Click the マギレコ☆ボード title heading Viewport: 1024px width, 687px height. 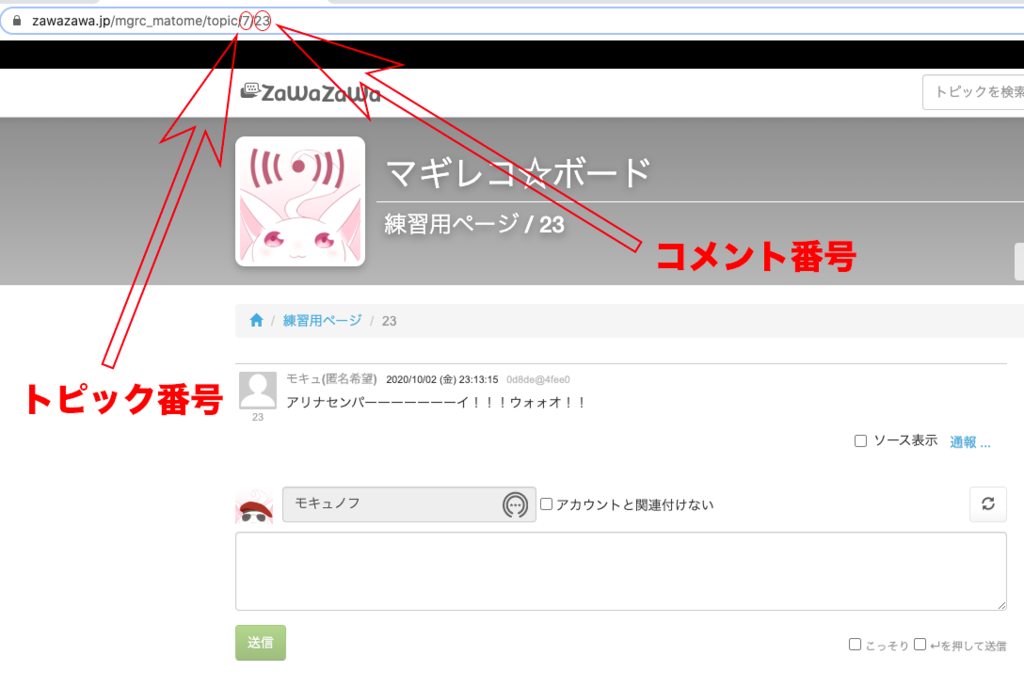click(518, 174)
